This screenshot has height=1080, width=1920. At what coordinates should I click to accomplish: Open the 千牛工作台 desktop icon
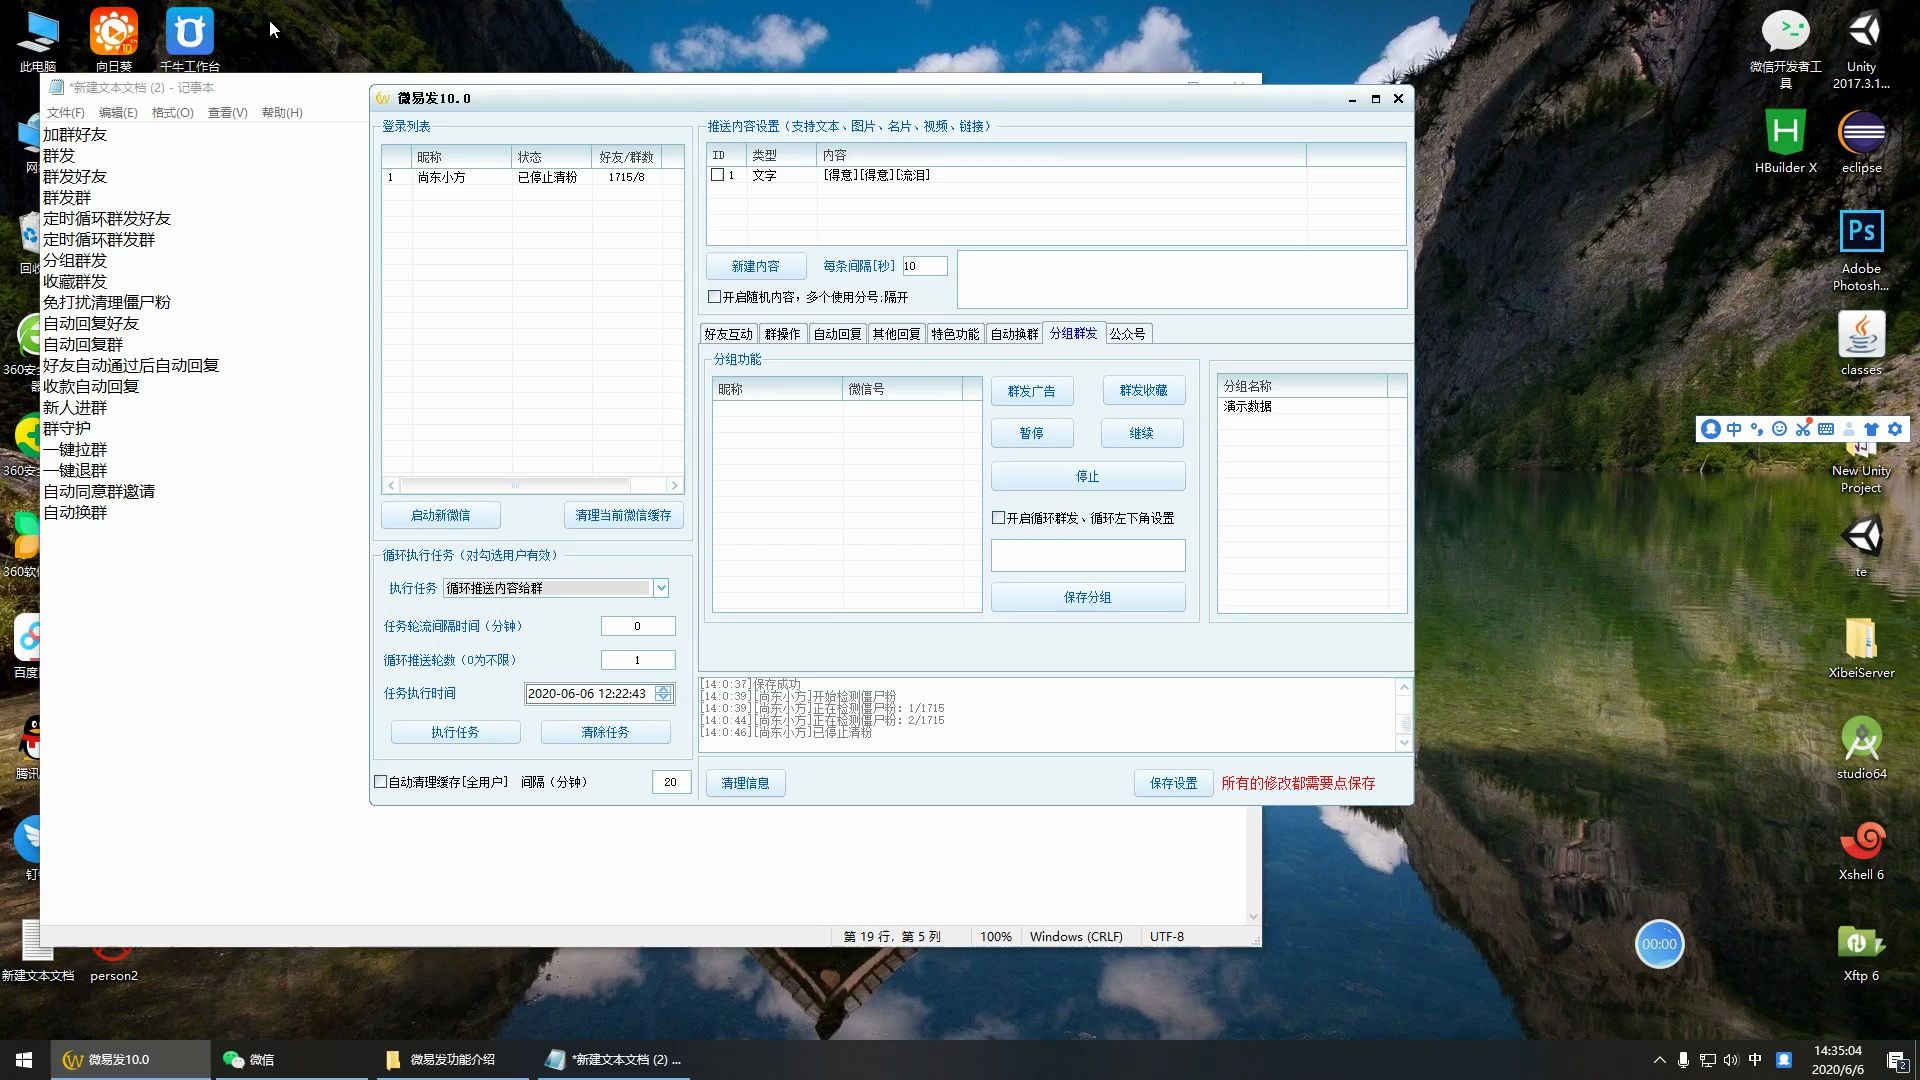click(189, 39)
